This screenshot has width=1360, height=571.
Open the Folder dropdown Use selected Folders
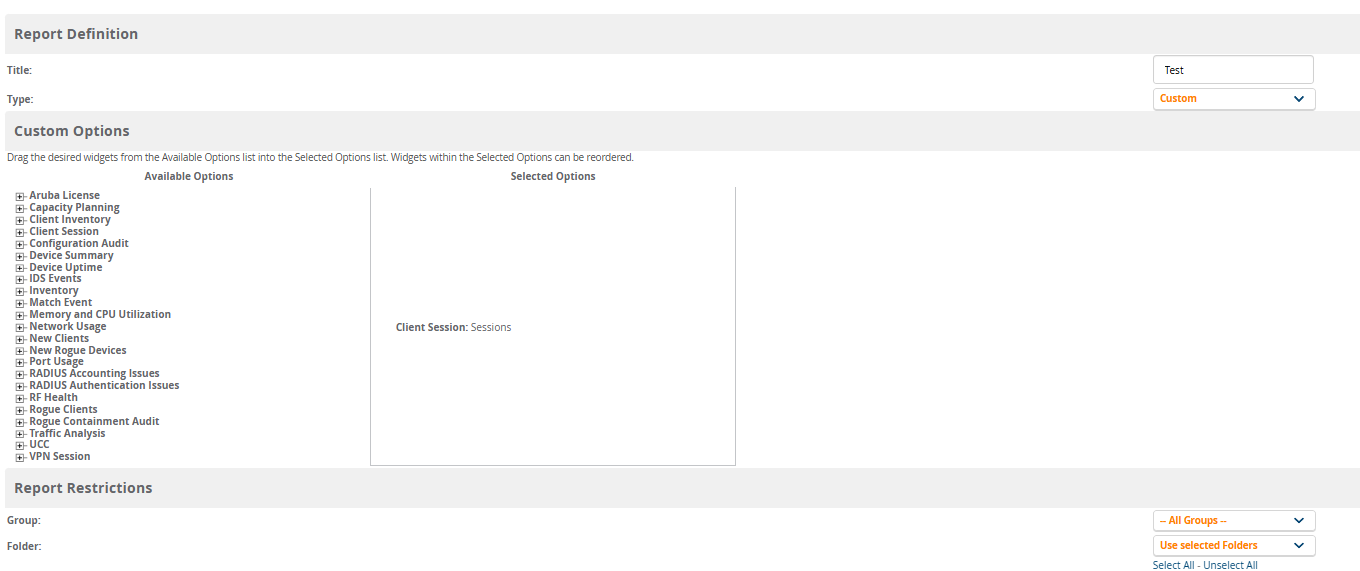point(1234,546)
